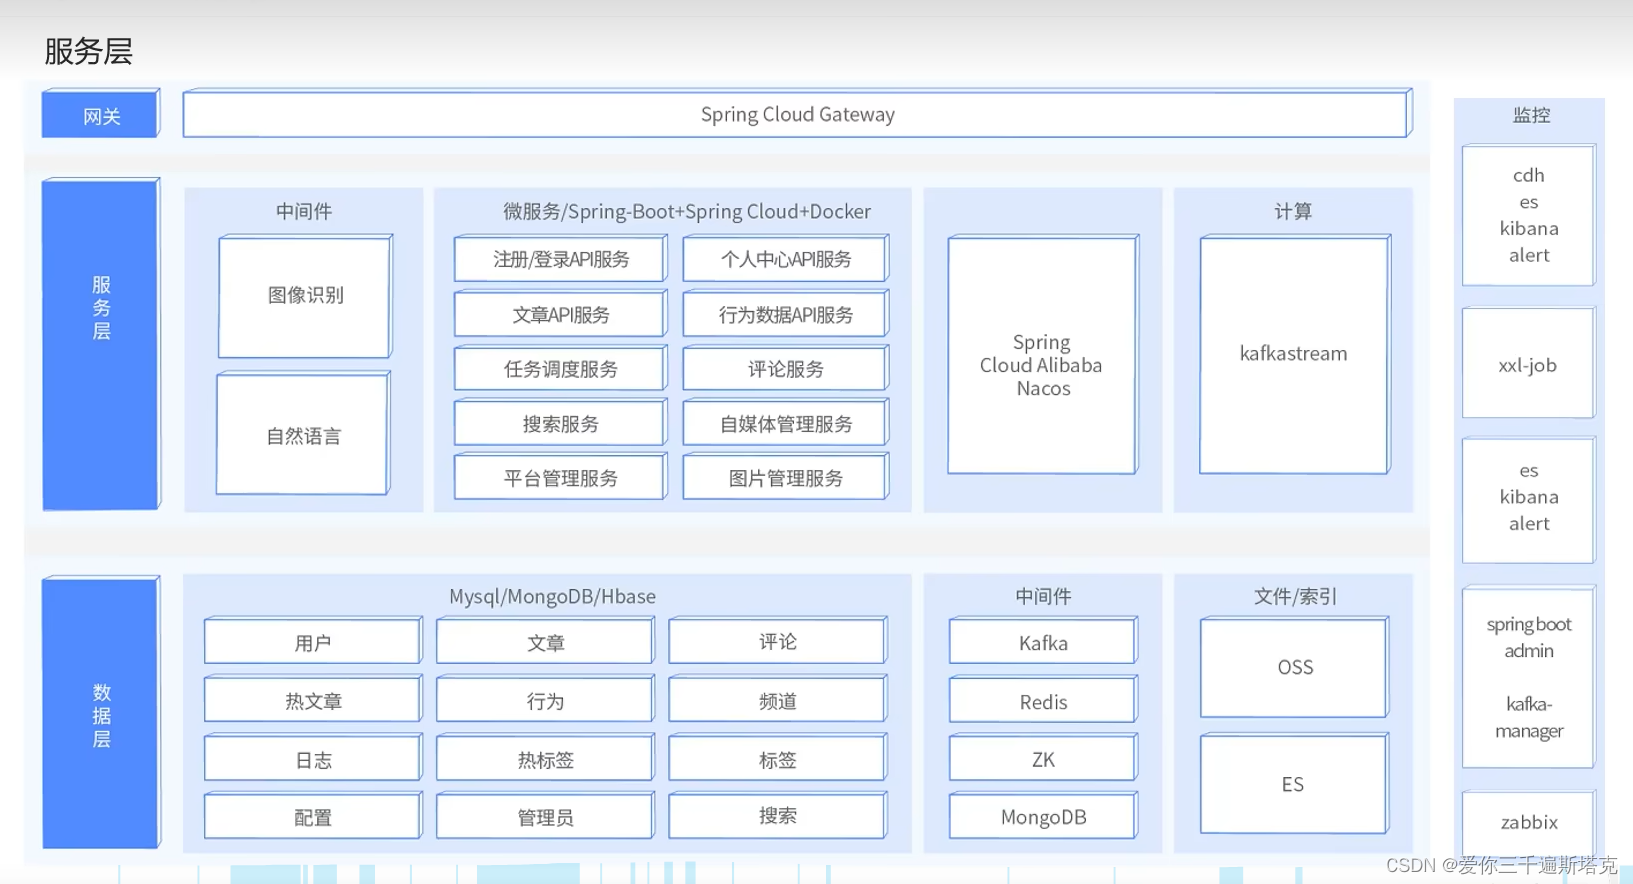The image size is (1633, 884).
Task: Choose the 热标签 data box
Action: [545, 758]
